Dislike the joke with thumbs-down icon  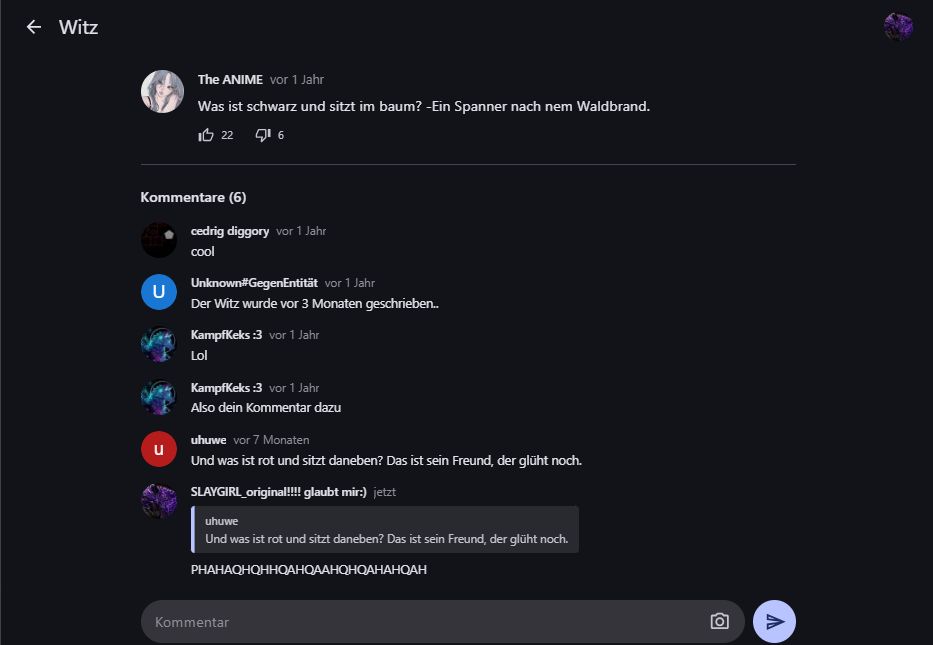click(x=263, y=135)
